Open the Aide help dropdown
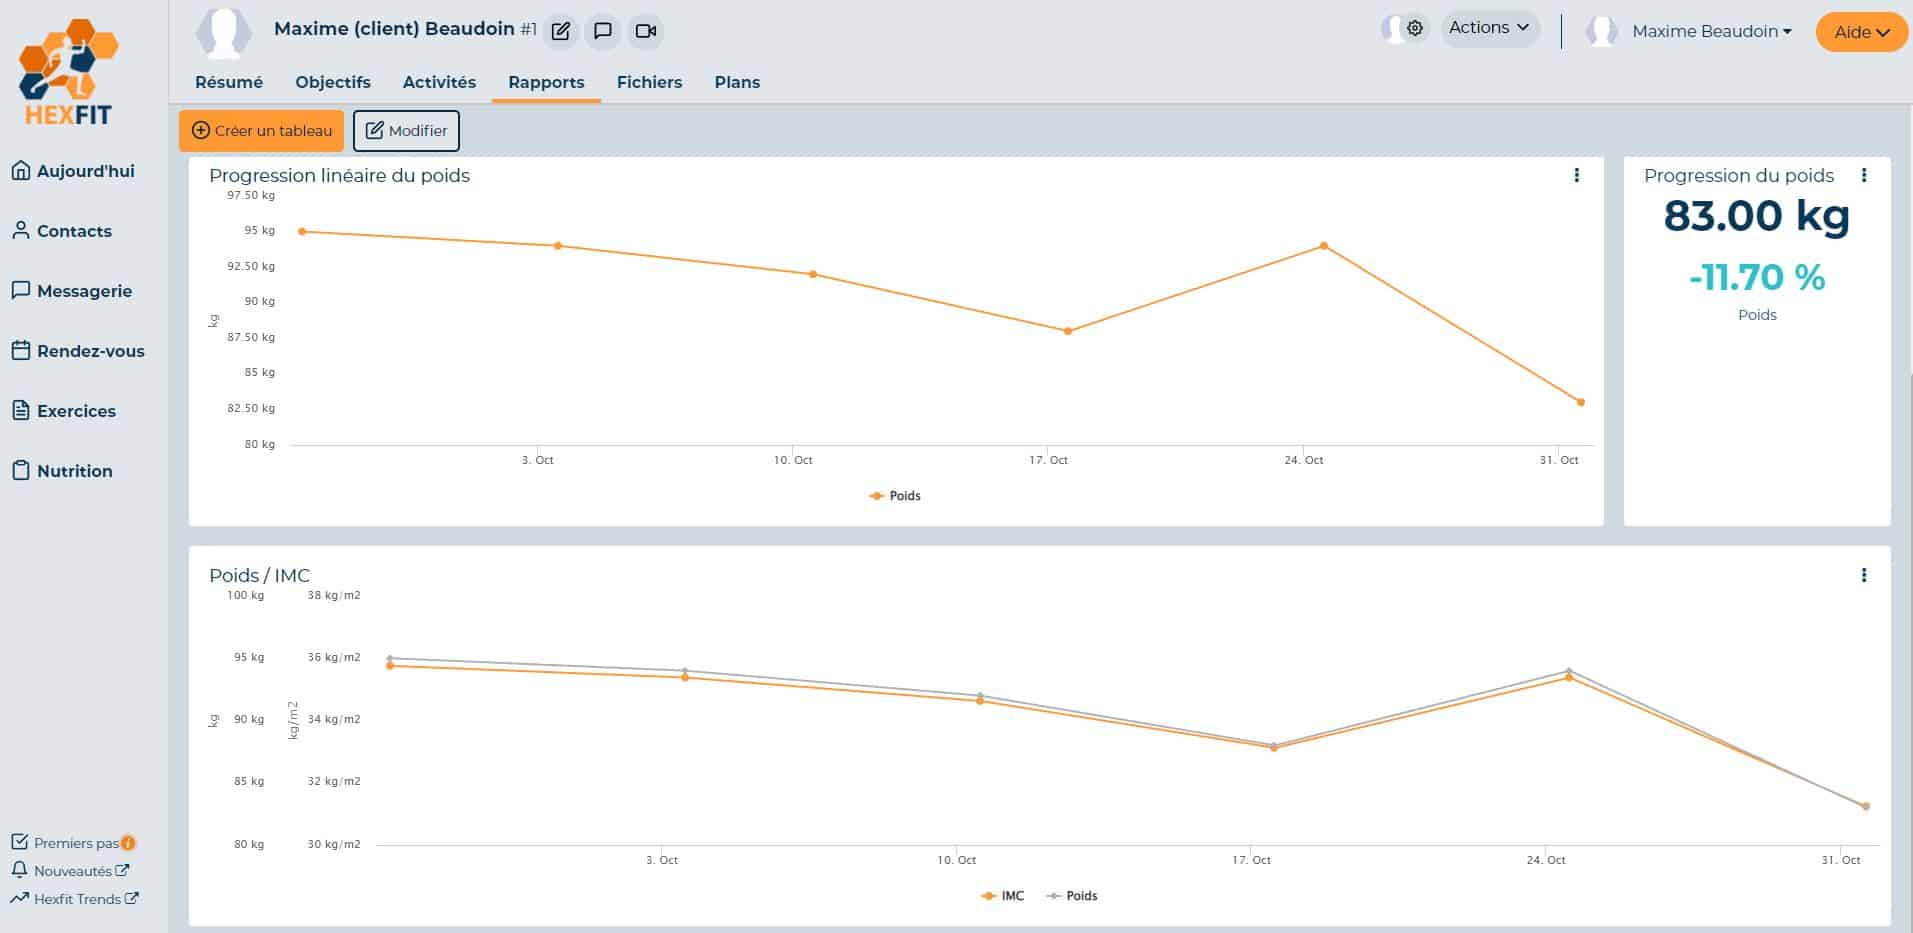 coord(1861,32)
